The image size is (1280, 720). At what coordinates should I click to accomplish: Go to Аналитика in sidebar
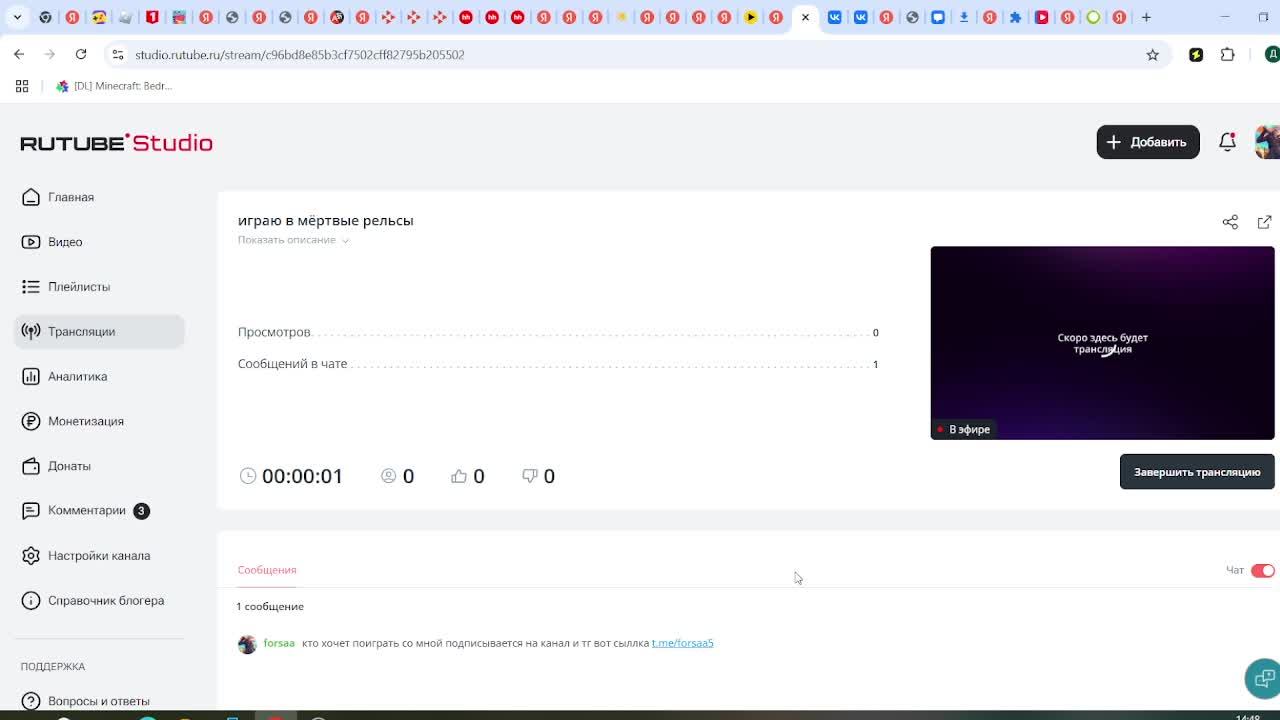77,376
